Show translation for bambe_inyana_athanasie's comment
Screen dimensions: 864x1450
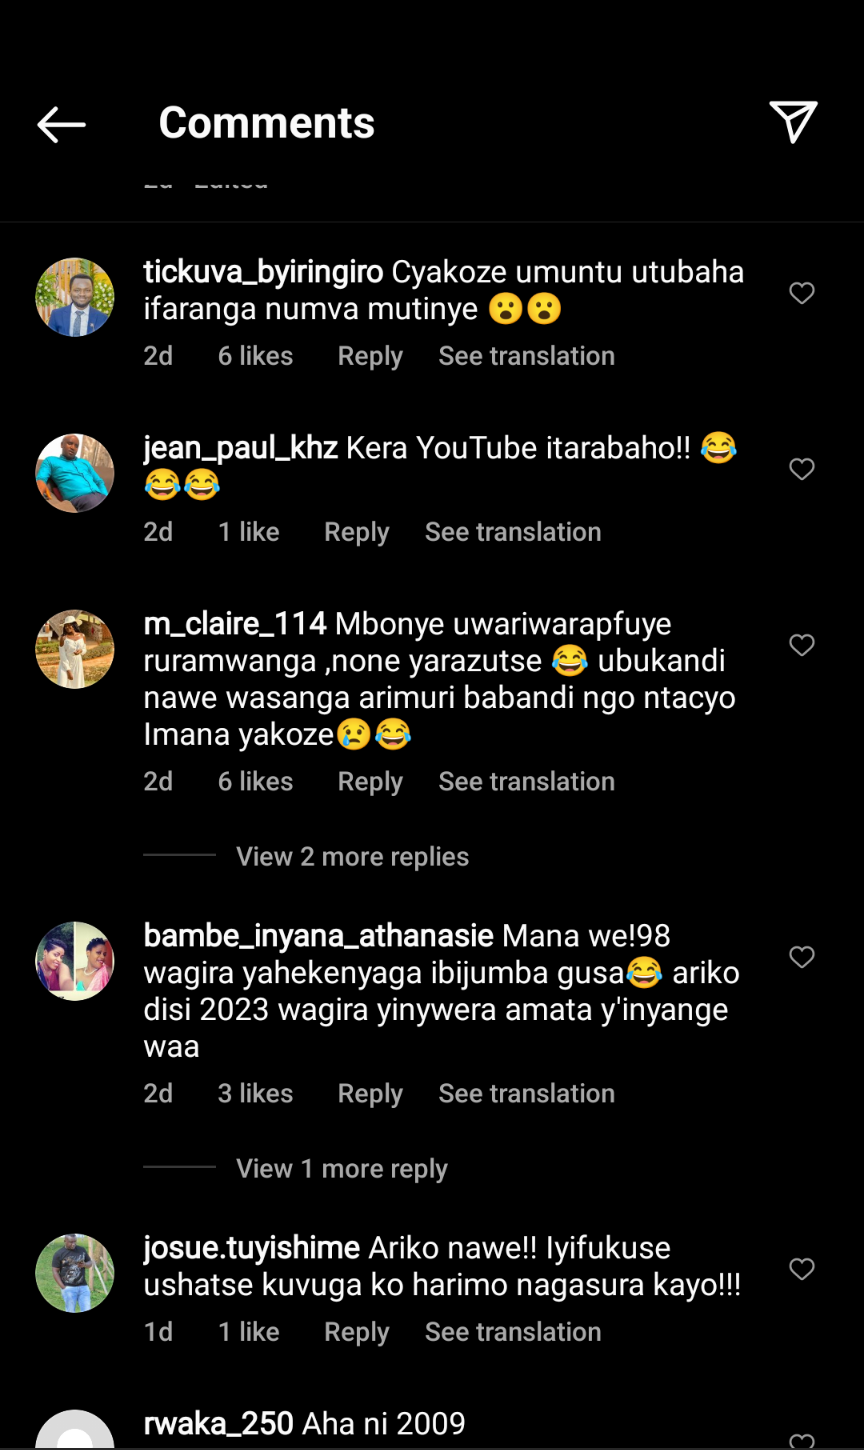pos(526,1094)
